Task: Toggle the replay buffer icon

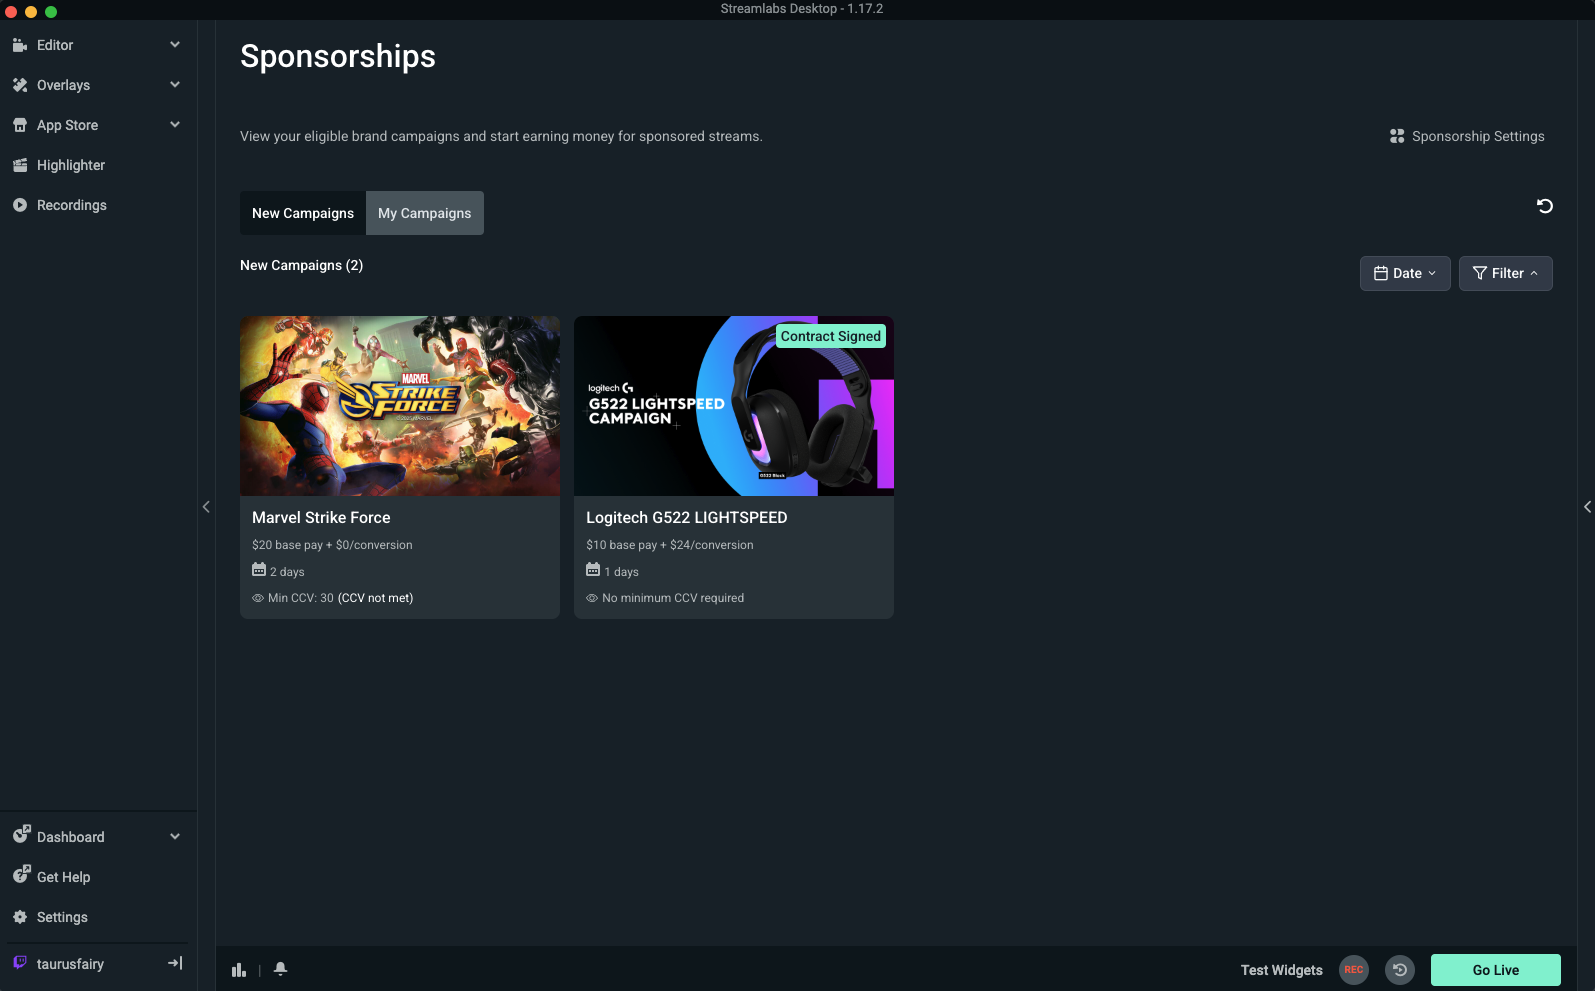Action: pos(1400,970)
